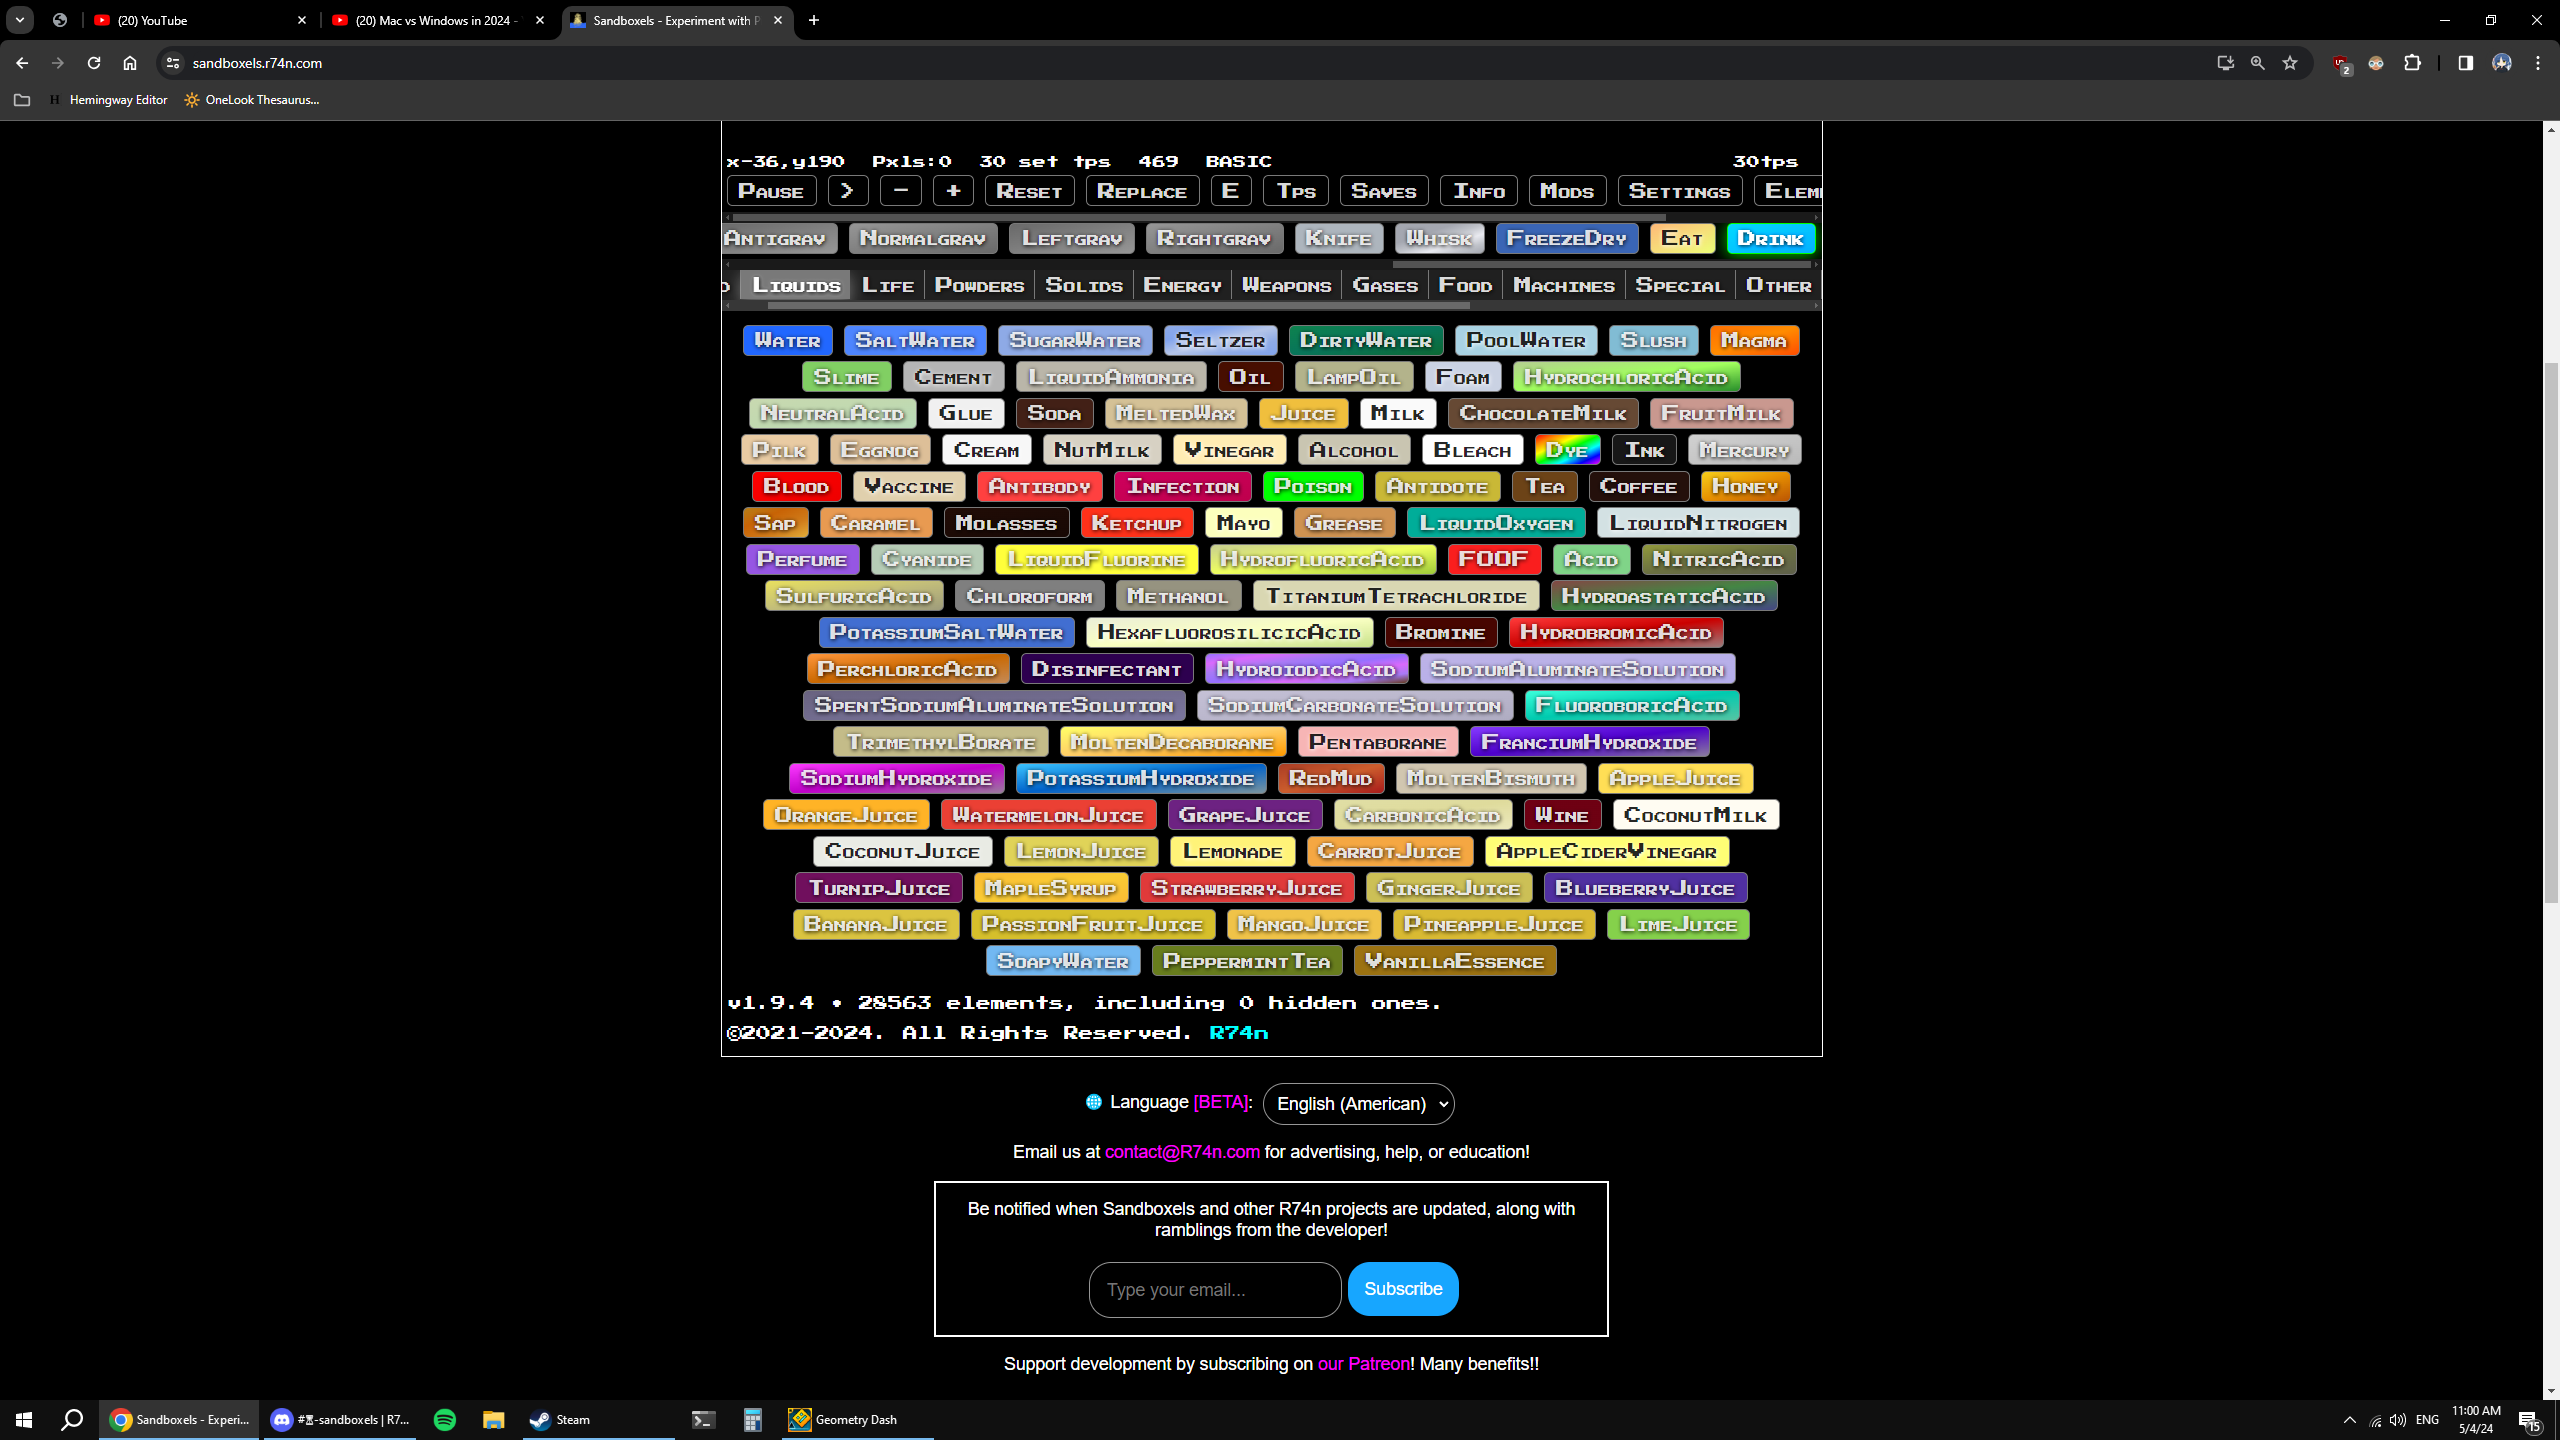Toggle the Pause simulation button

coord(771,191)
